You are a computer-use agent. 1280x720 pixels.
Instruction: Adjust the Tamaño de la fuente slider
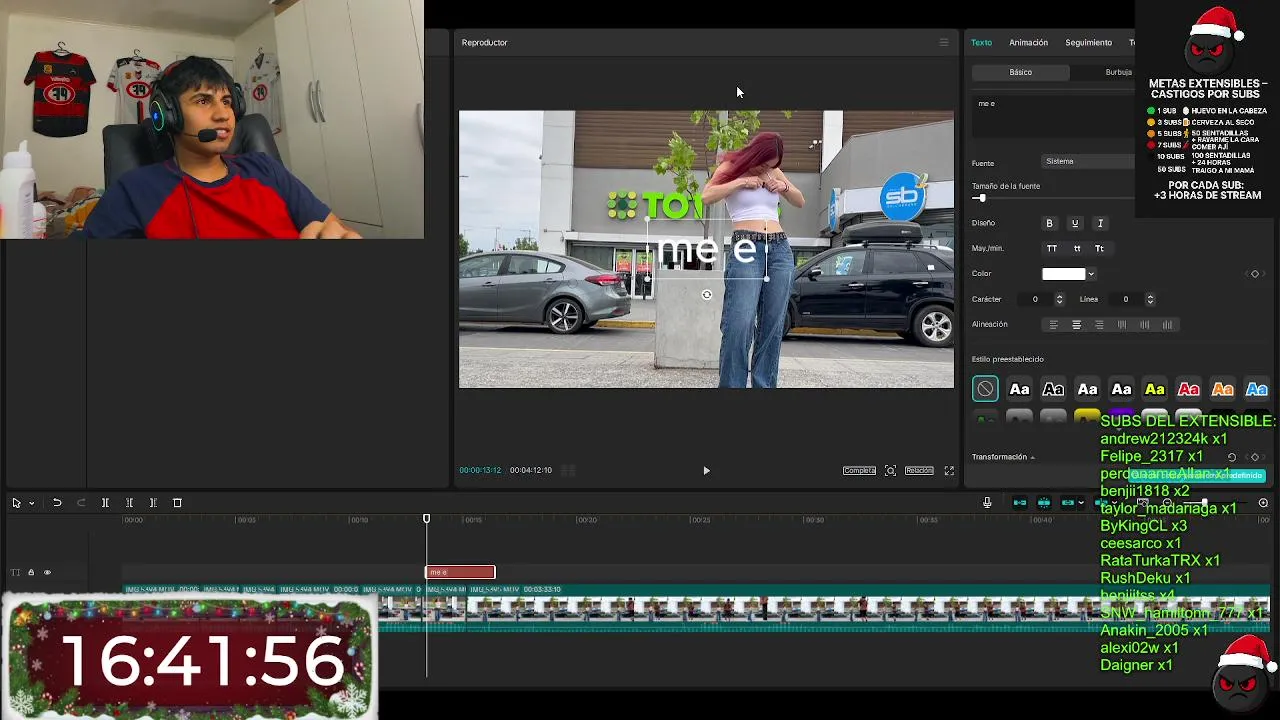coord(982,198)
